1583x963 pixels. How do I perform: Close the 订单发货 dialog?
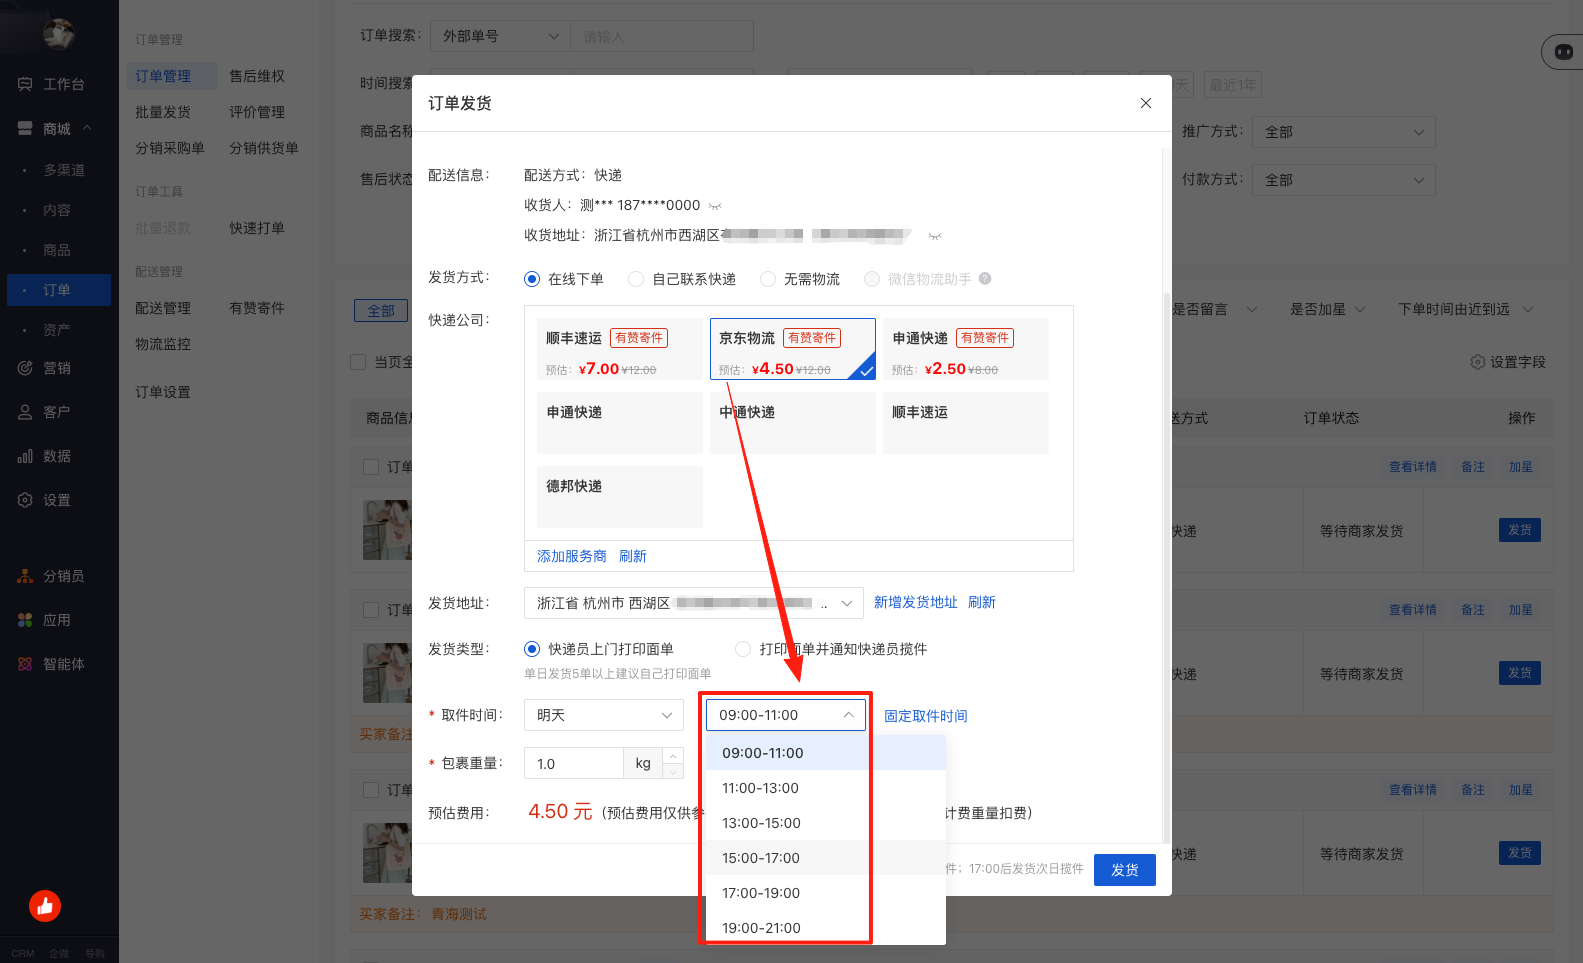pos(1146,103)
